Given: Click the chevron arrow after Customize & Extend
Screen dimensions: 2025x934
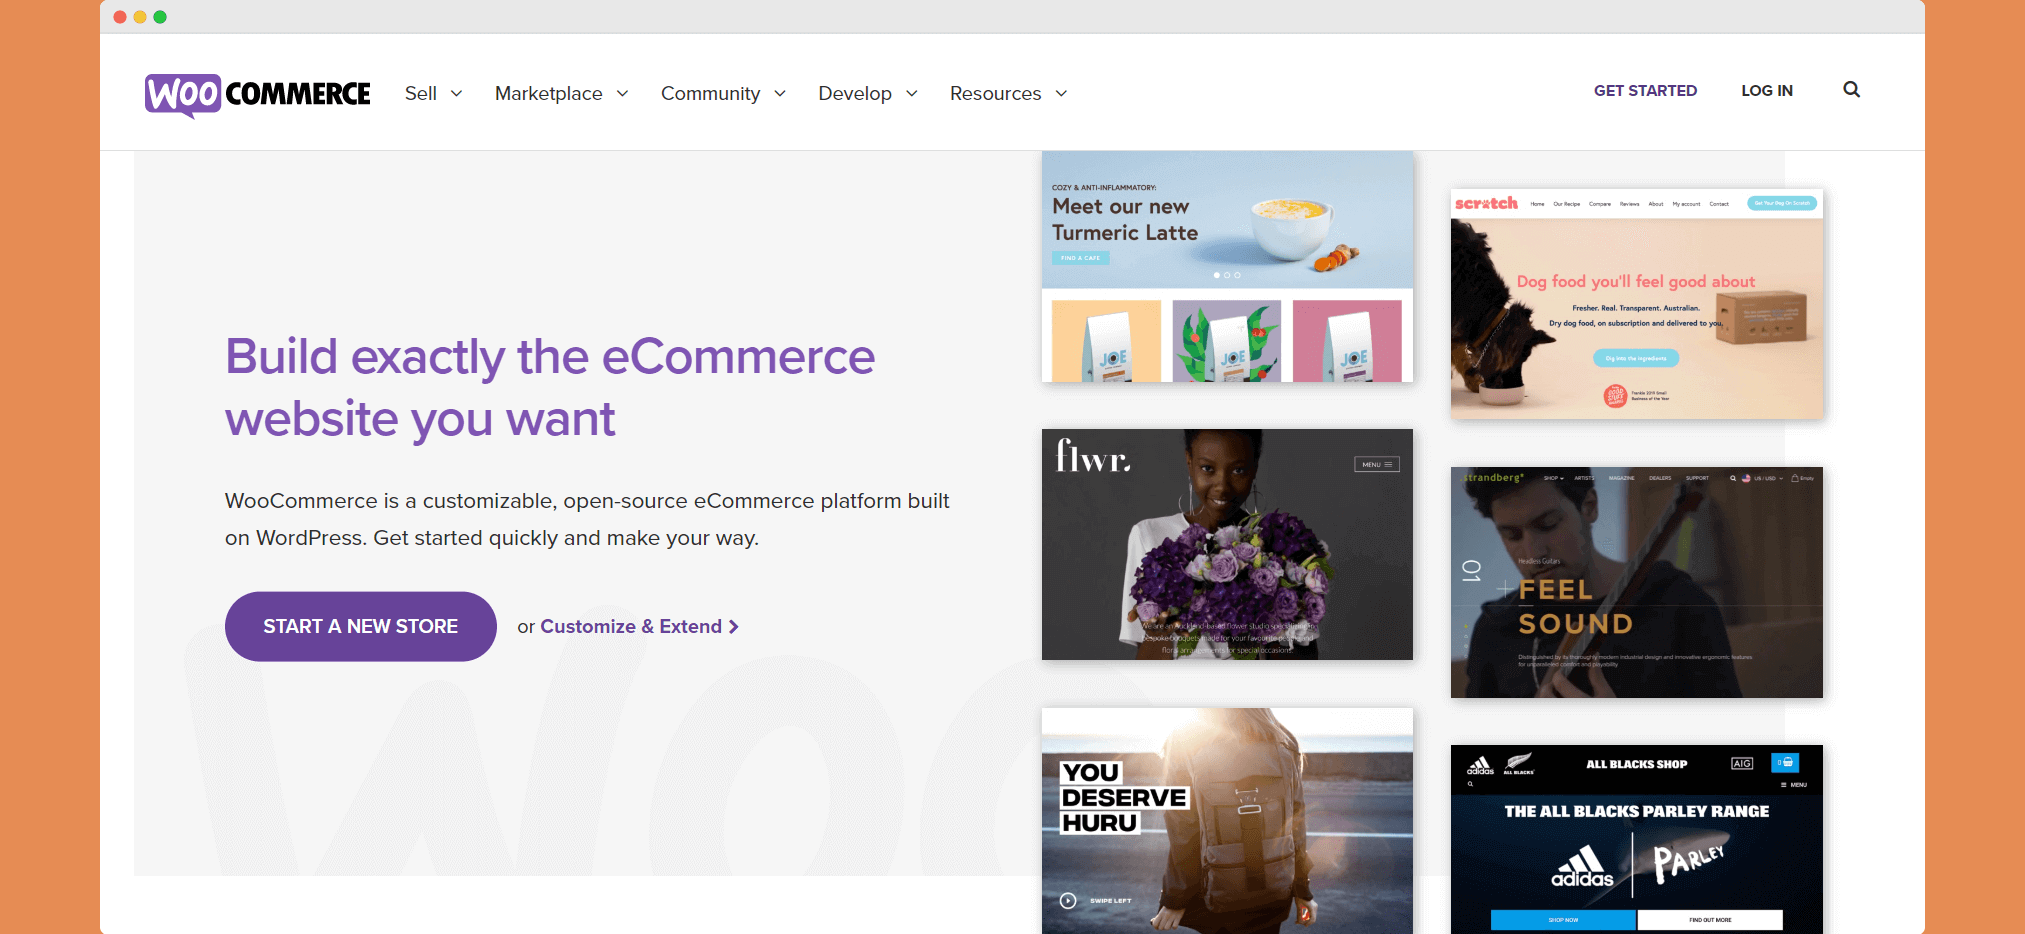Looking at the screenshot, I should click(734, 627).
